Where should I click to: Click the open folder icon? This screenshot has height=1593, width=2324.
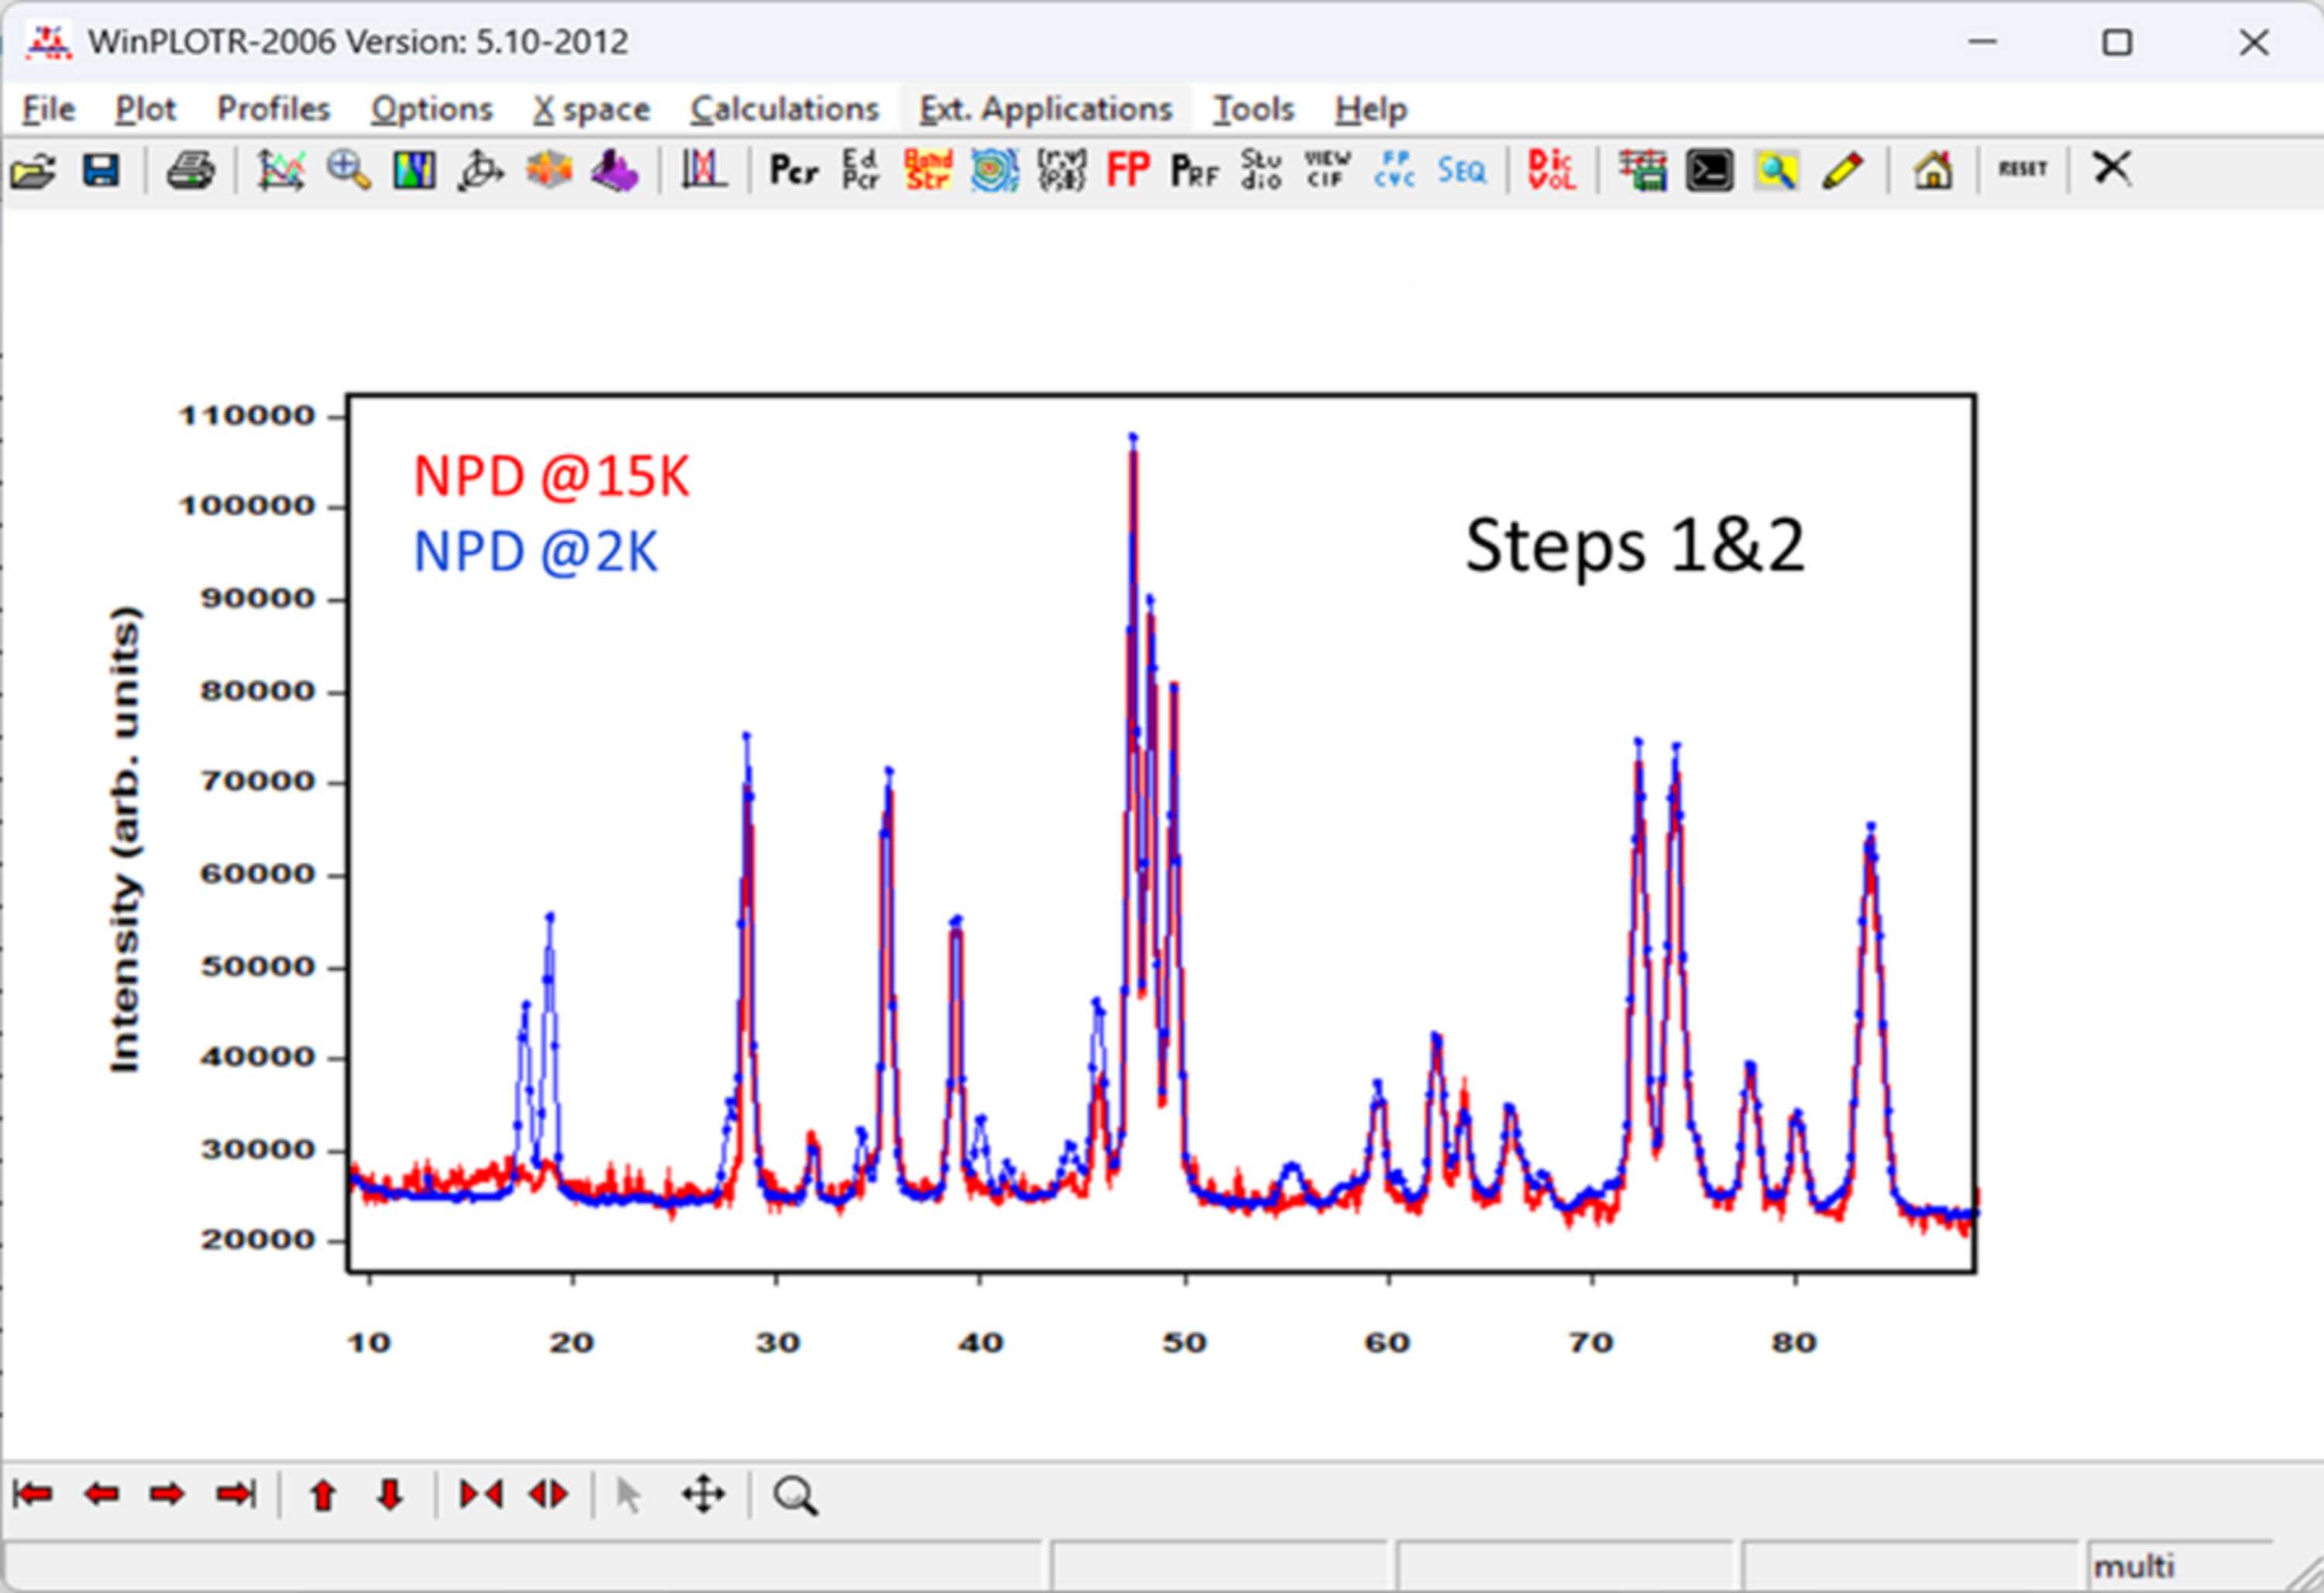click(x=34, y=171)
